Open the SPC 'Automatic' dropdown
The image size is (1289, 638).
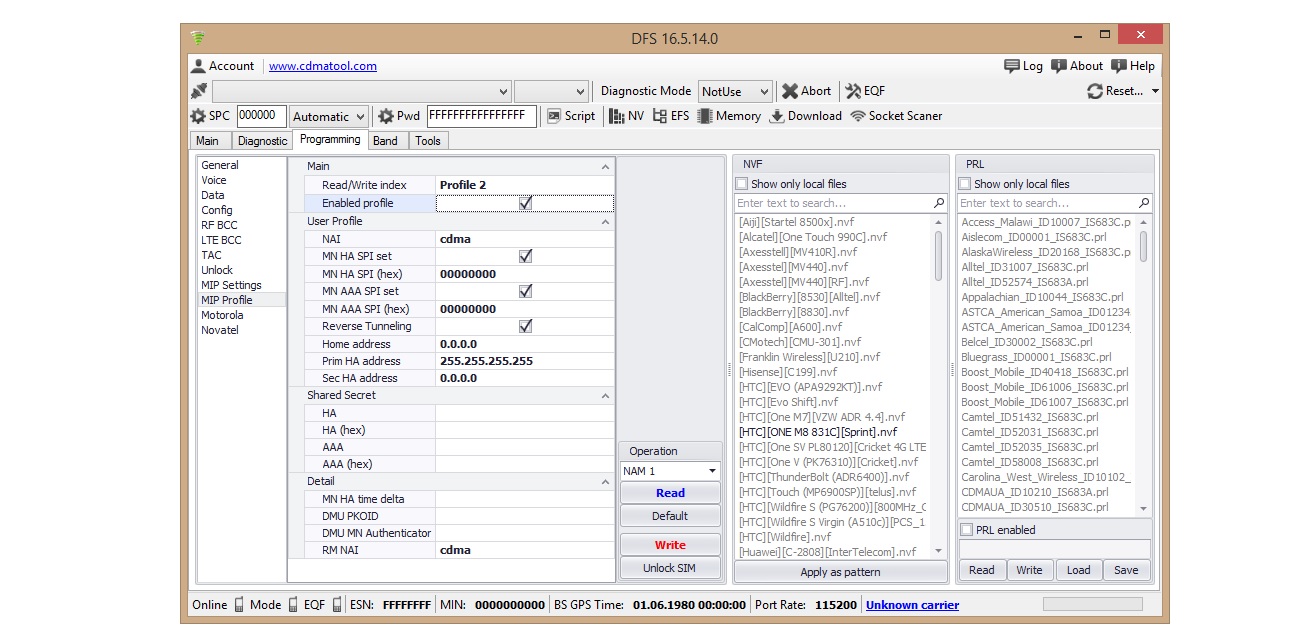(329, 116)
